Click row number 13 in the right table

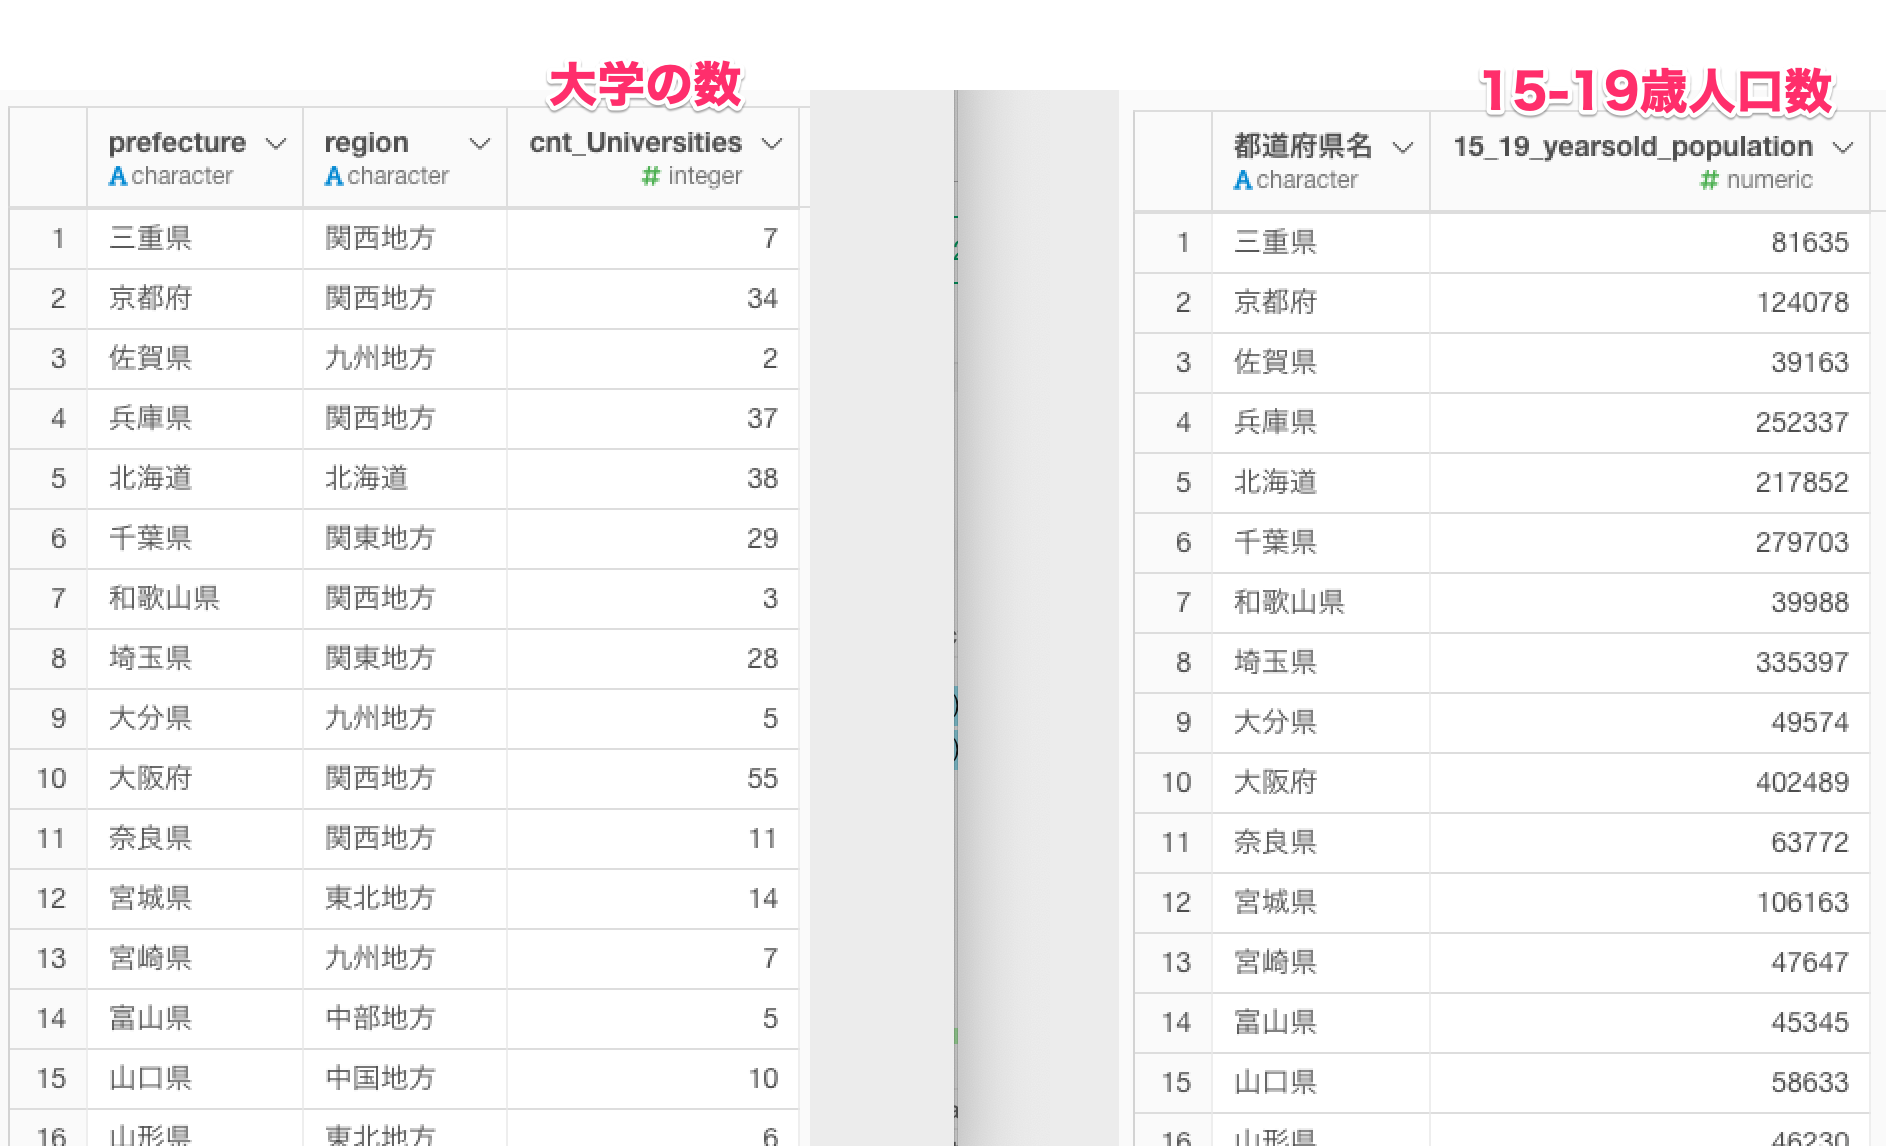pos(1174,963)
